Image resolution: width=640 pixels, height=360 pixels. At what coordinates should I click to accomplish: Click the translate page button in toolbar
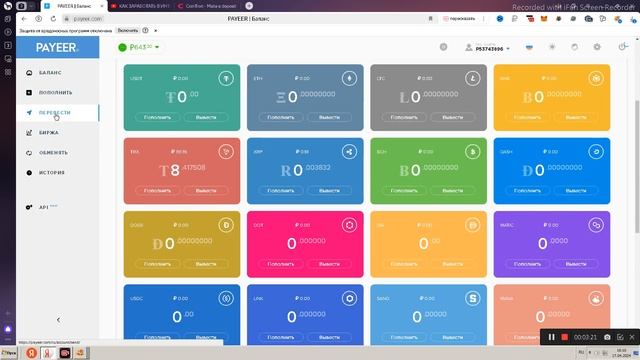coord(459,19)
